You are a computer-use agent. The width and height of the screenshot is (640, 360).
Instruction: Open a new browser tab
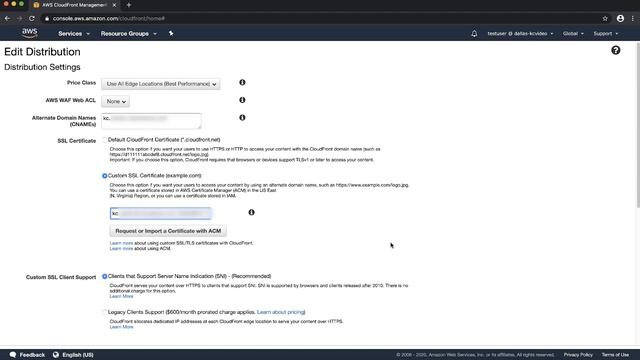click(x=129, y=5)
